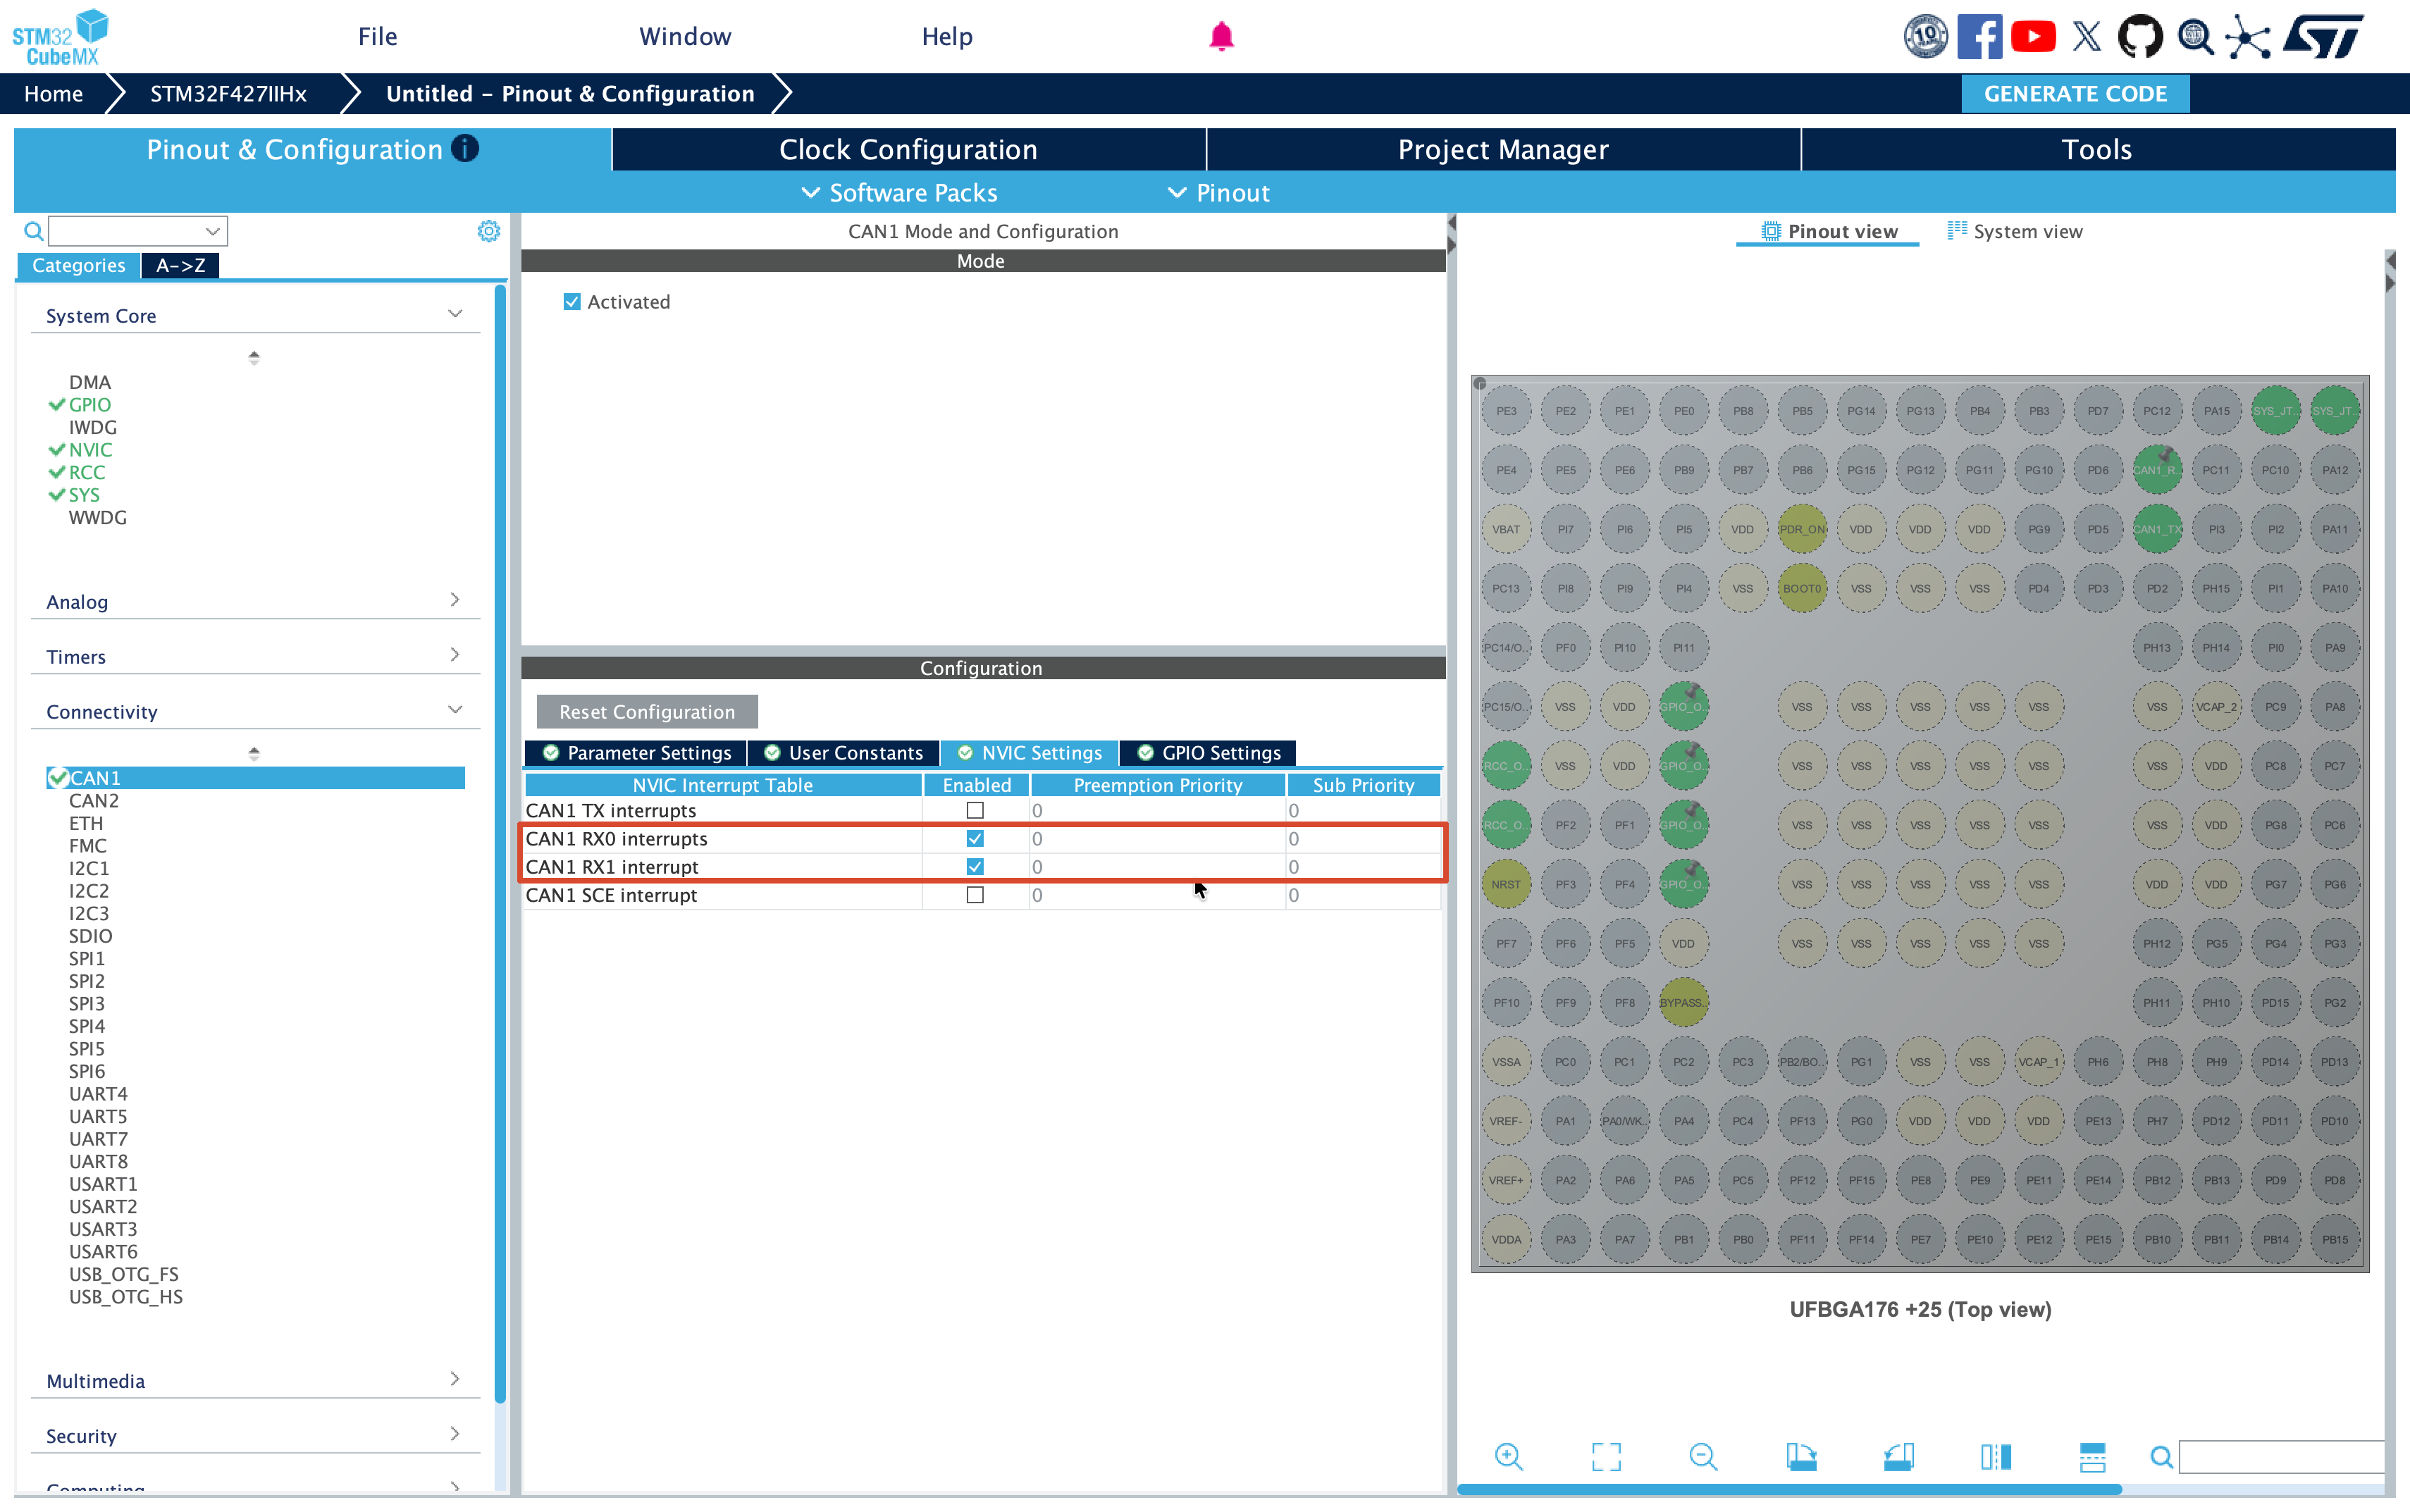This screenshot has height=1512, width=2410.
Task: Go to Home in the breadcrumb
Action: (53, 94)
